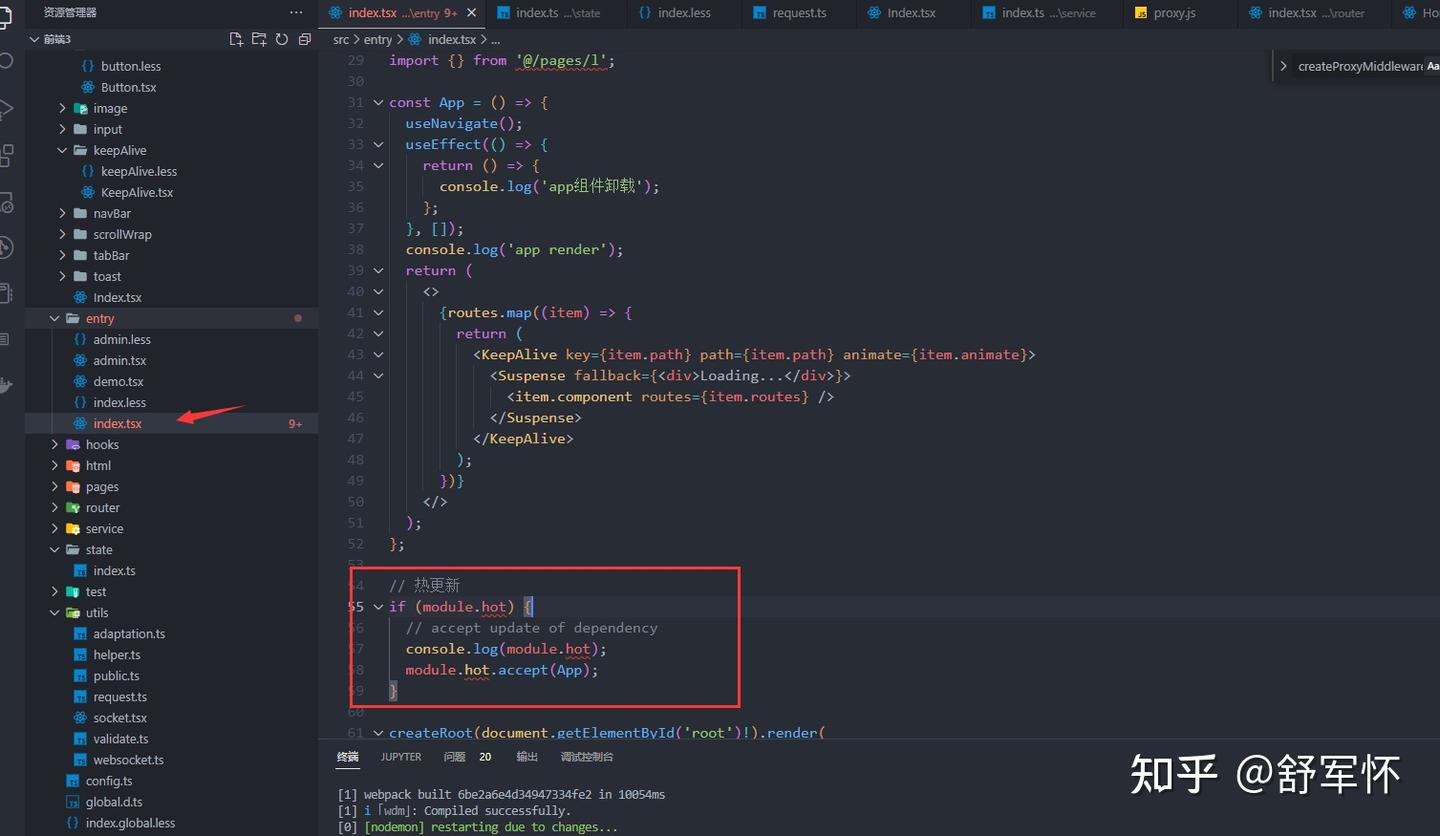The width and height of the screenshot is (1440, 836).
Task: Create a new file in the explorer
Action: [x=236, y=39]
